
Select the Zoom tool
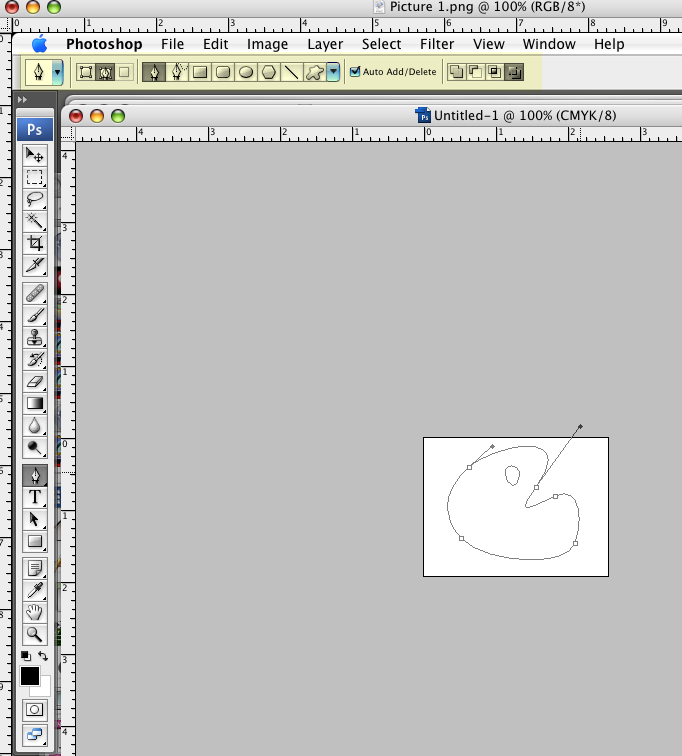point(35,634)
